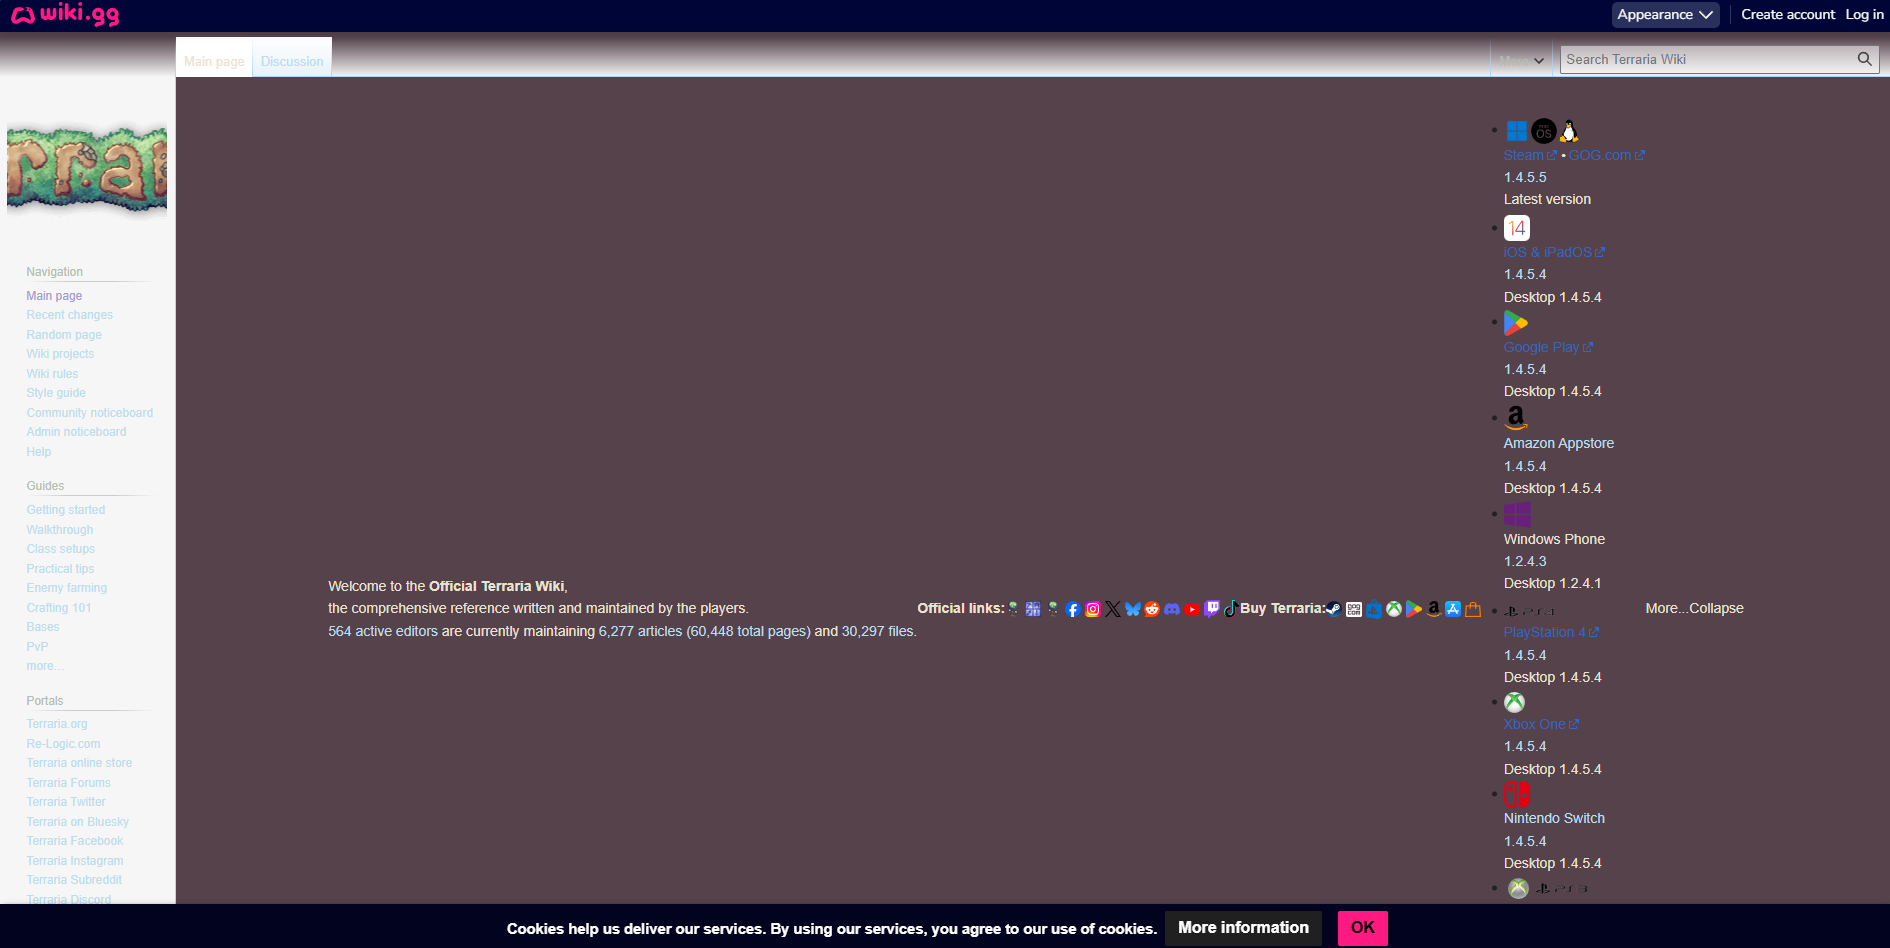
Task: Click the Linux penguin icon
Action: tap(1570, 131)
